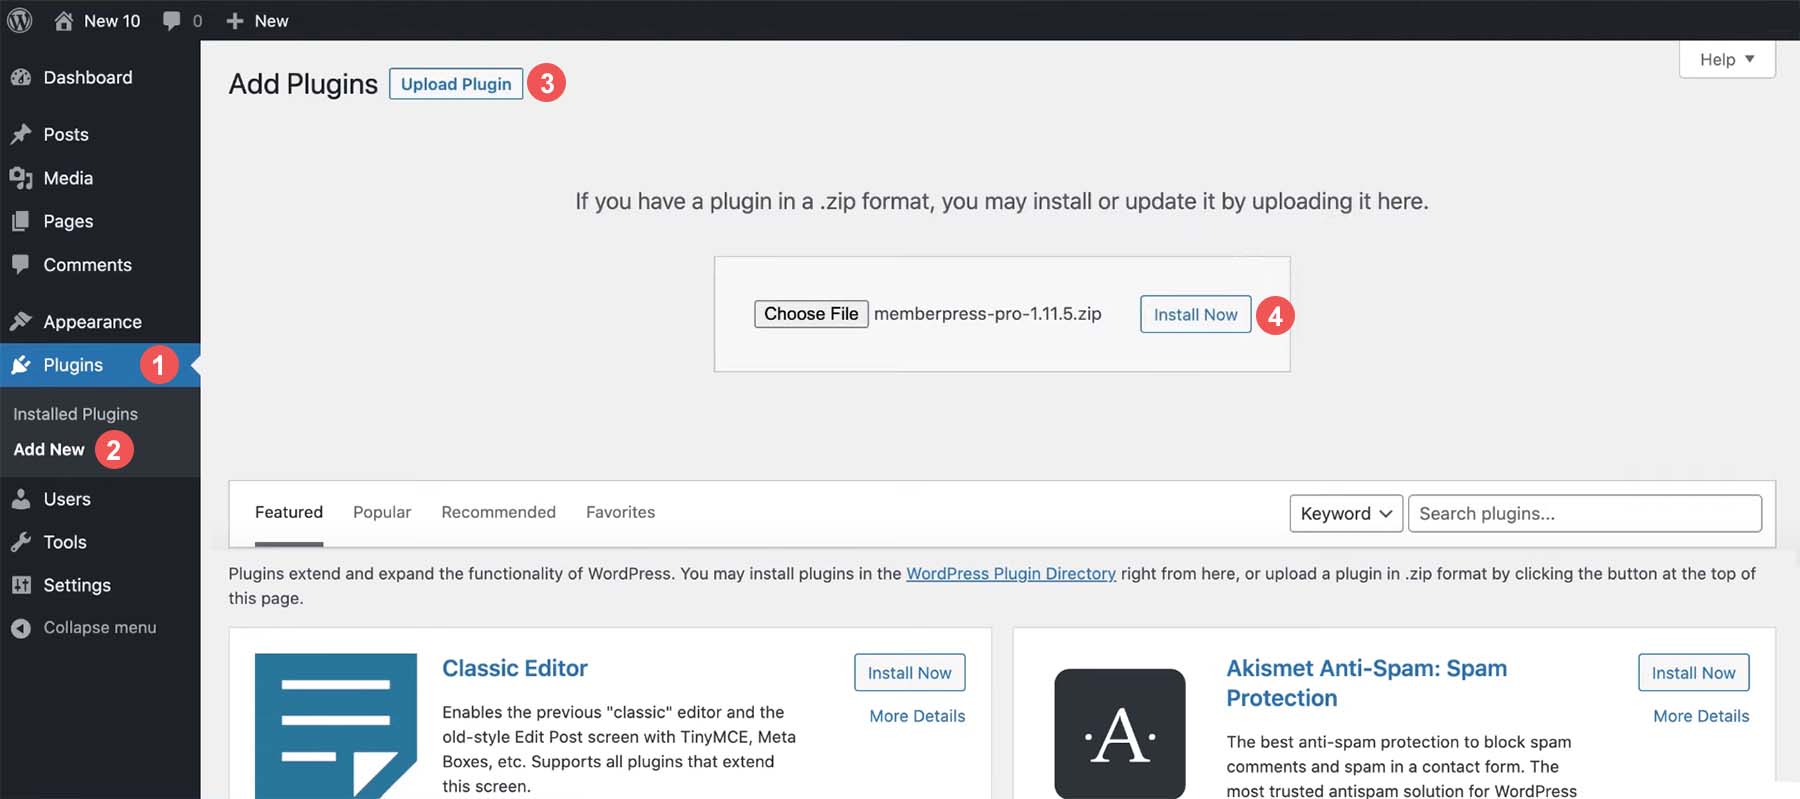The image size is (1800, 799).
Task: Open the Dashboard menu item
Action: coord(88,77)
